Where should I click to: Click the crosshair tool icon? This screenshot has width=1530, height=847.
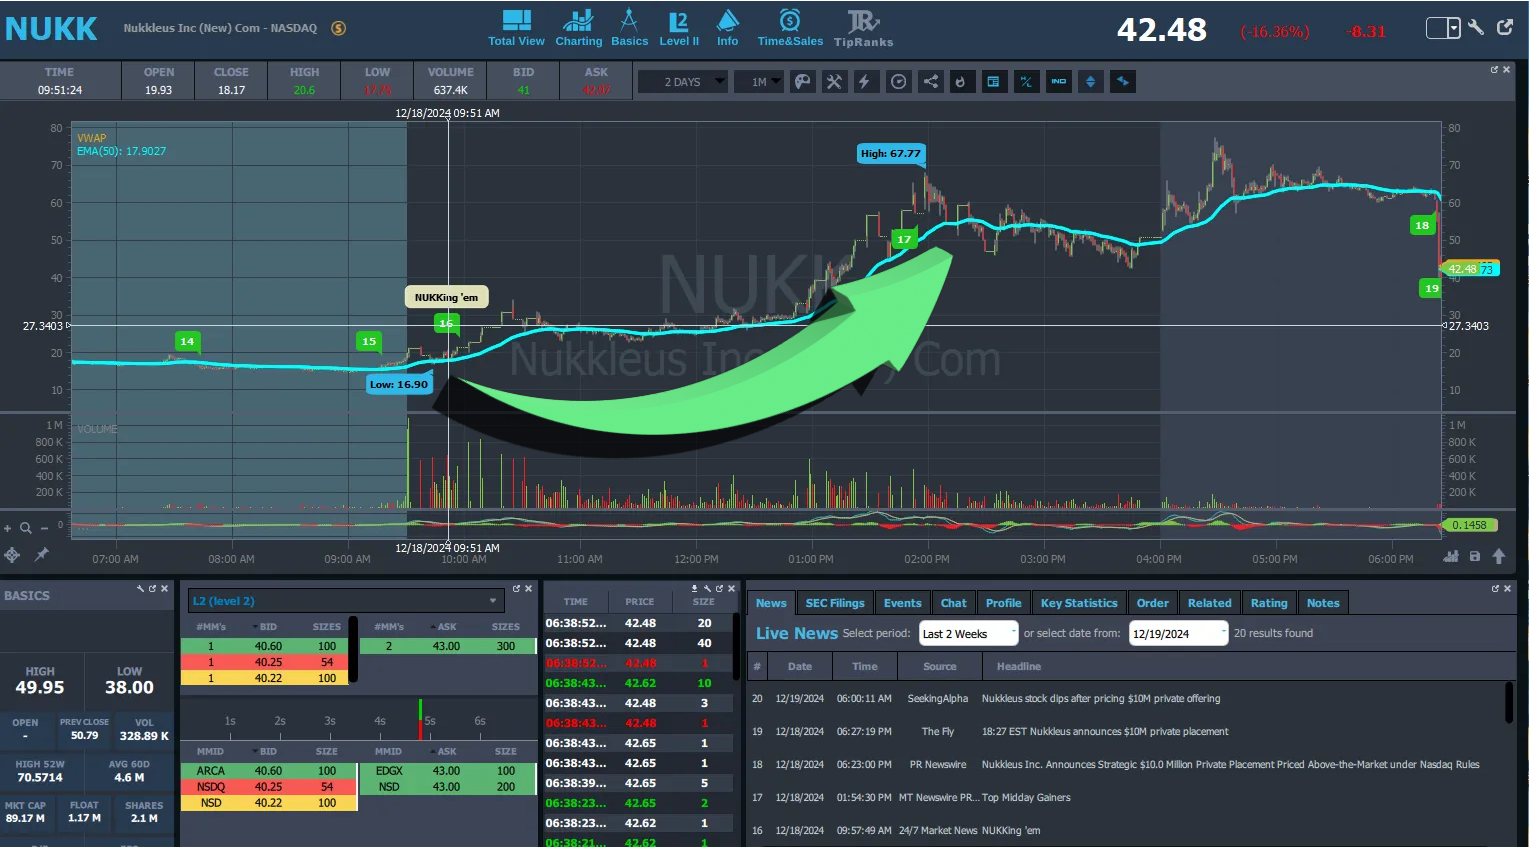click(x=12, y=554)
